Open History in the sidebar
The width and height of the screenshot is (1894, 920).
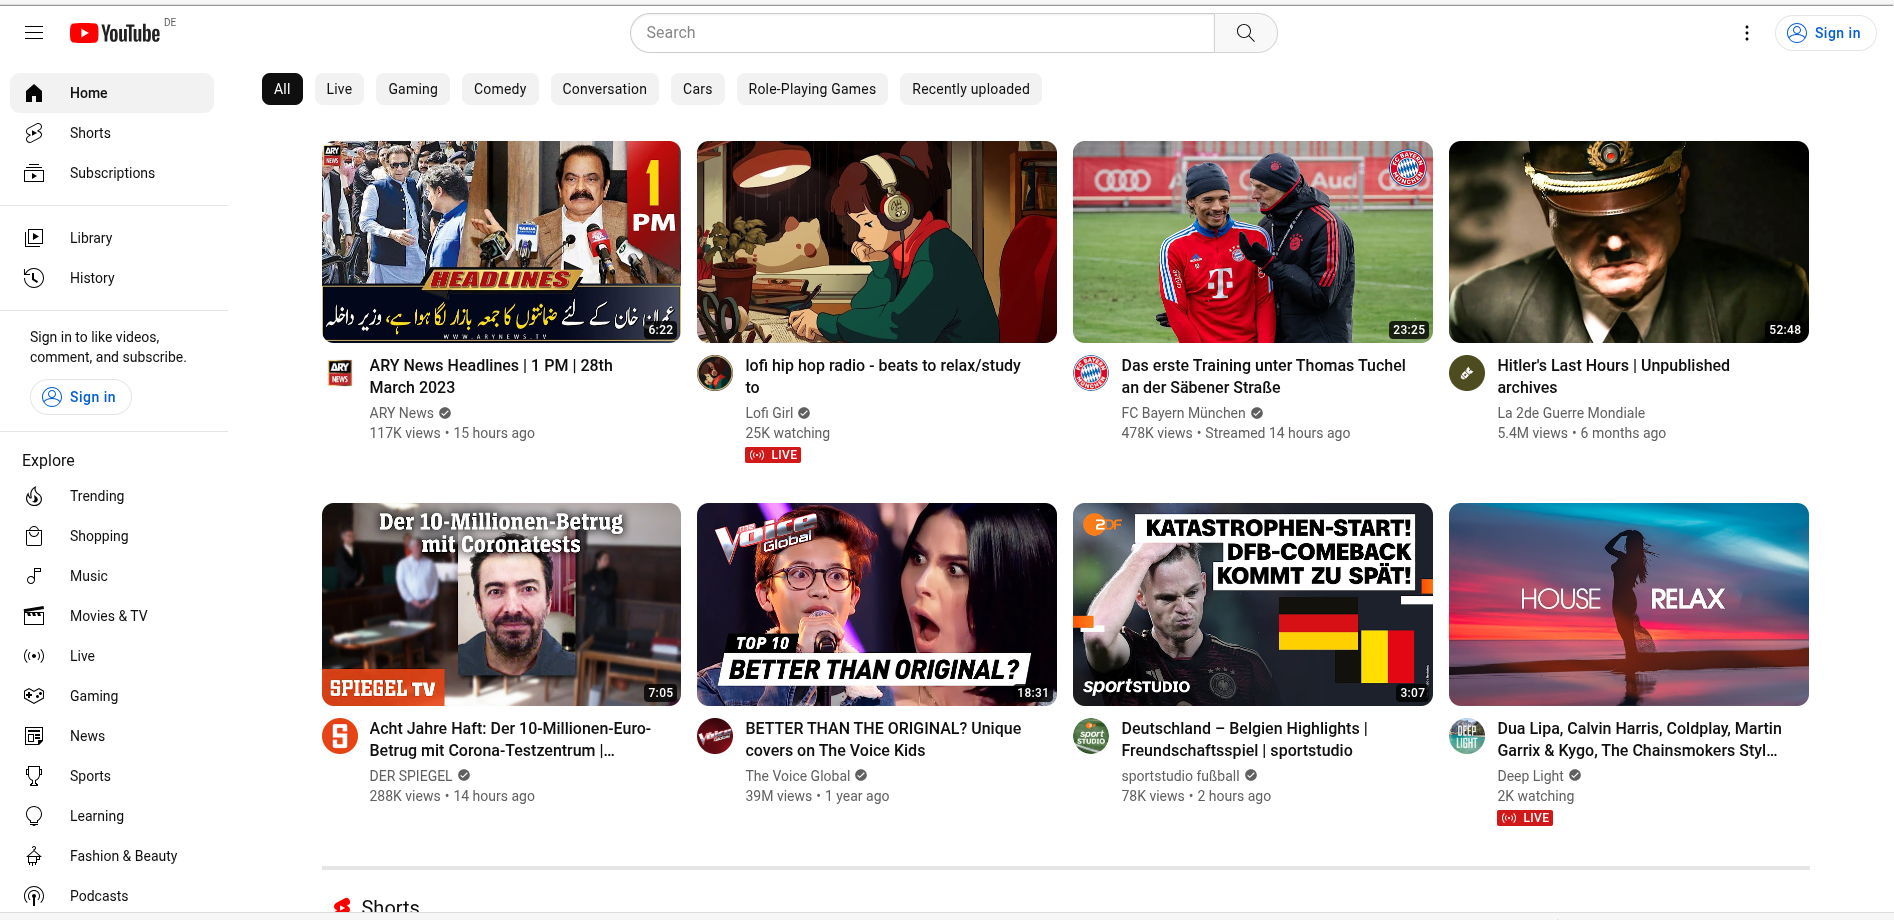pos(92,278)
